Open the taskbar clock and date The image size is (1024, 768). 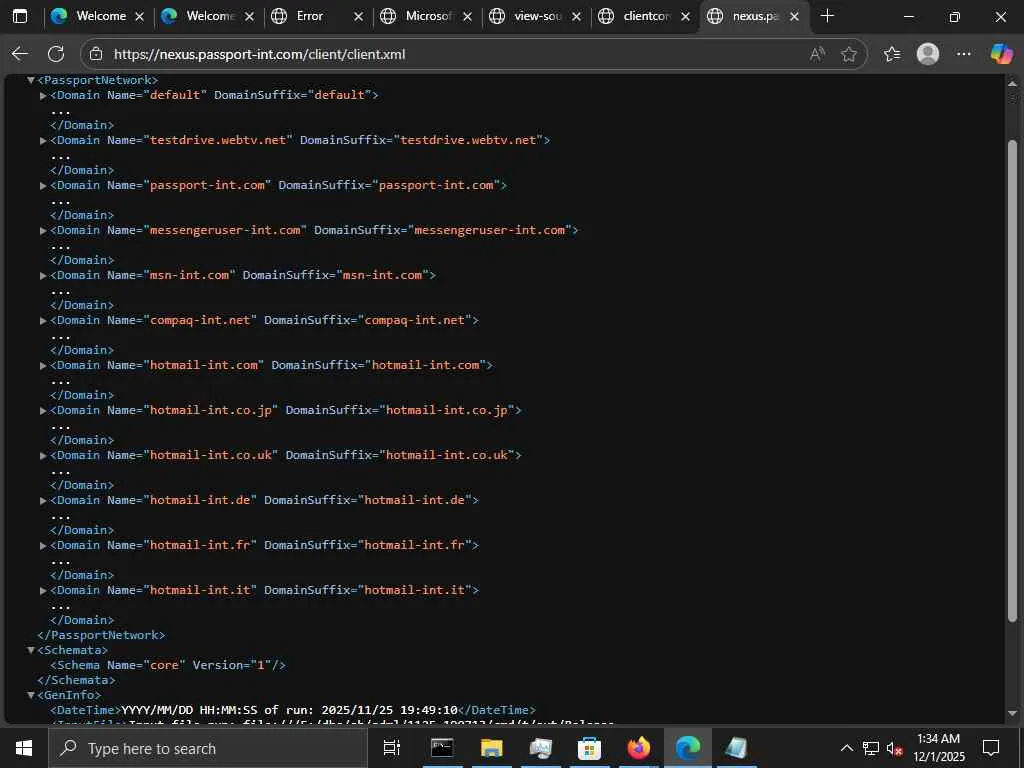click(938, 748)
